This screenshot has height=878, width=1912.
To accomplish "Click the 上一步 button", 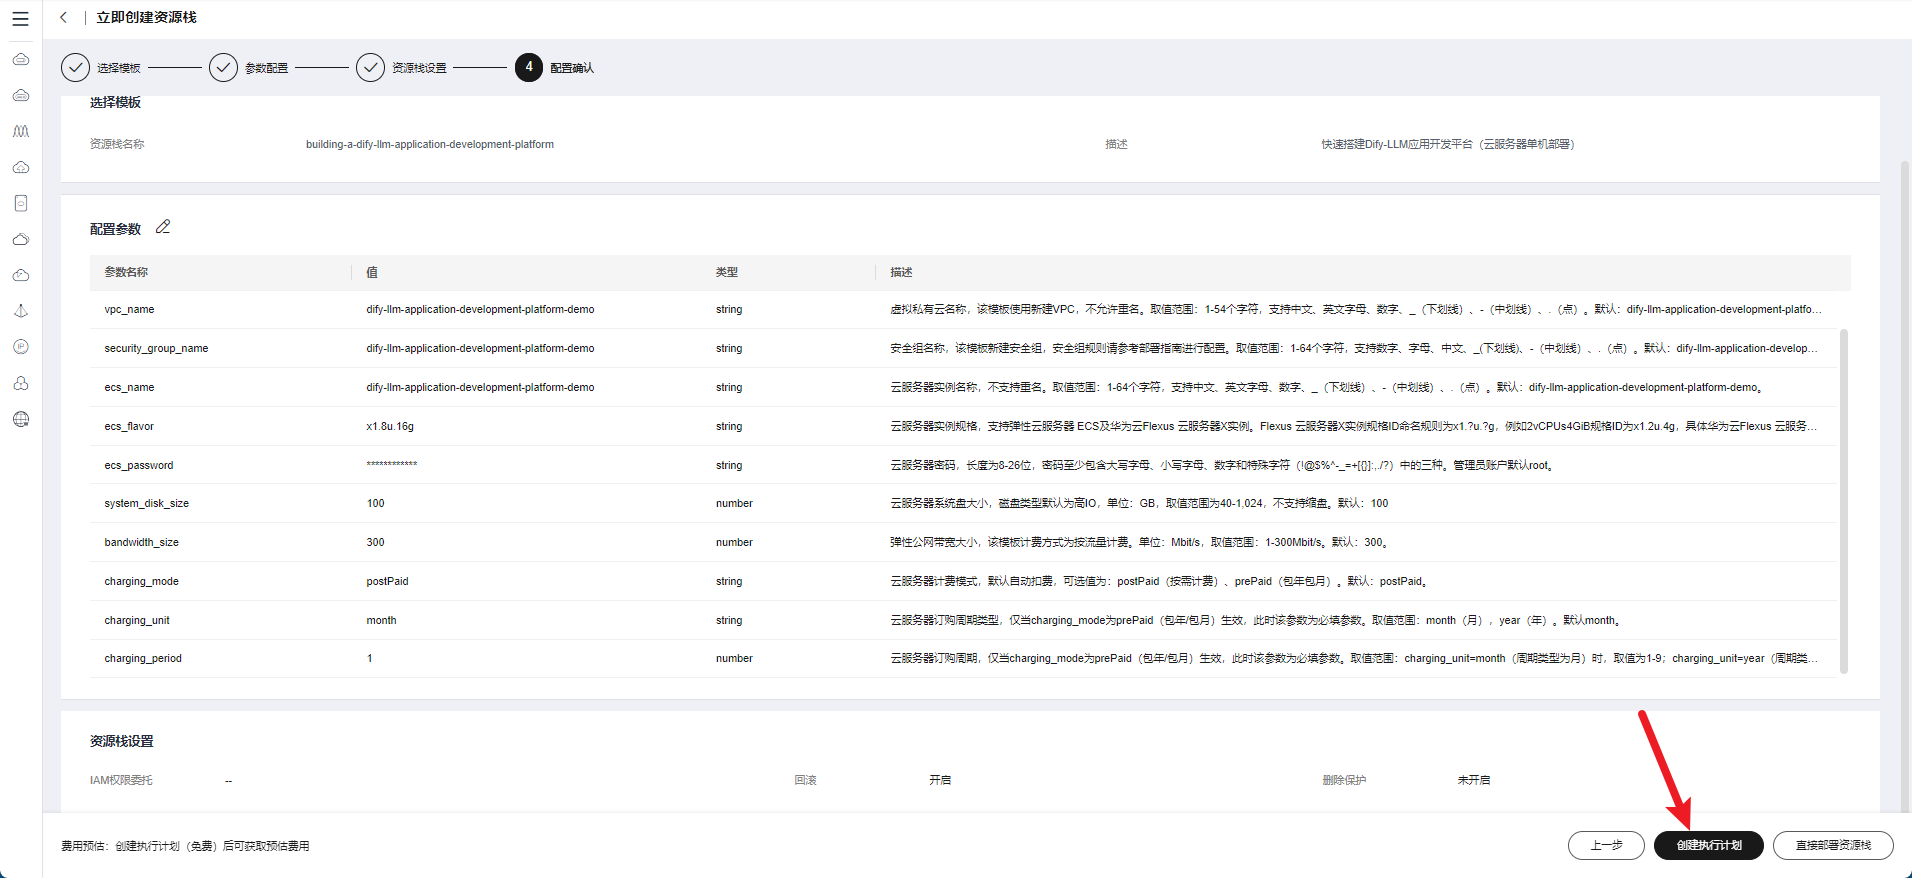I will (1606, 845).
